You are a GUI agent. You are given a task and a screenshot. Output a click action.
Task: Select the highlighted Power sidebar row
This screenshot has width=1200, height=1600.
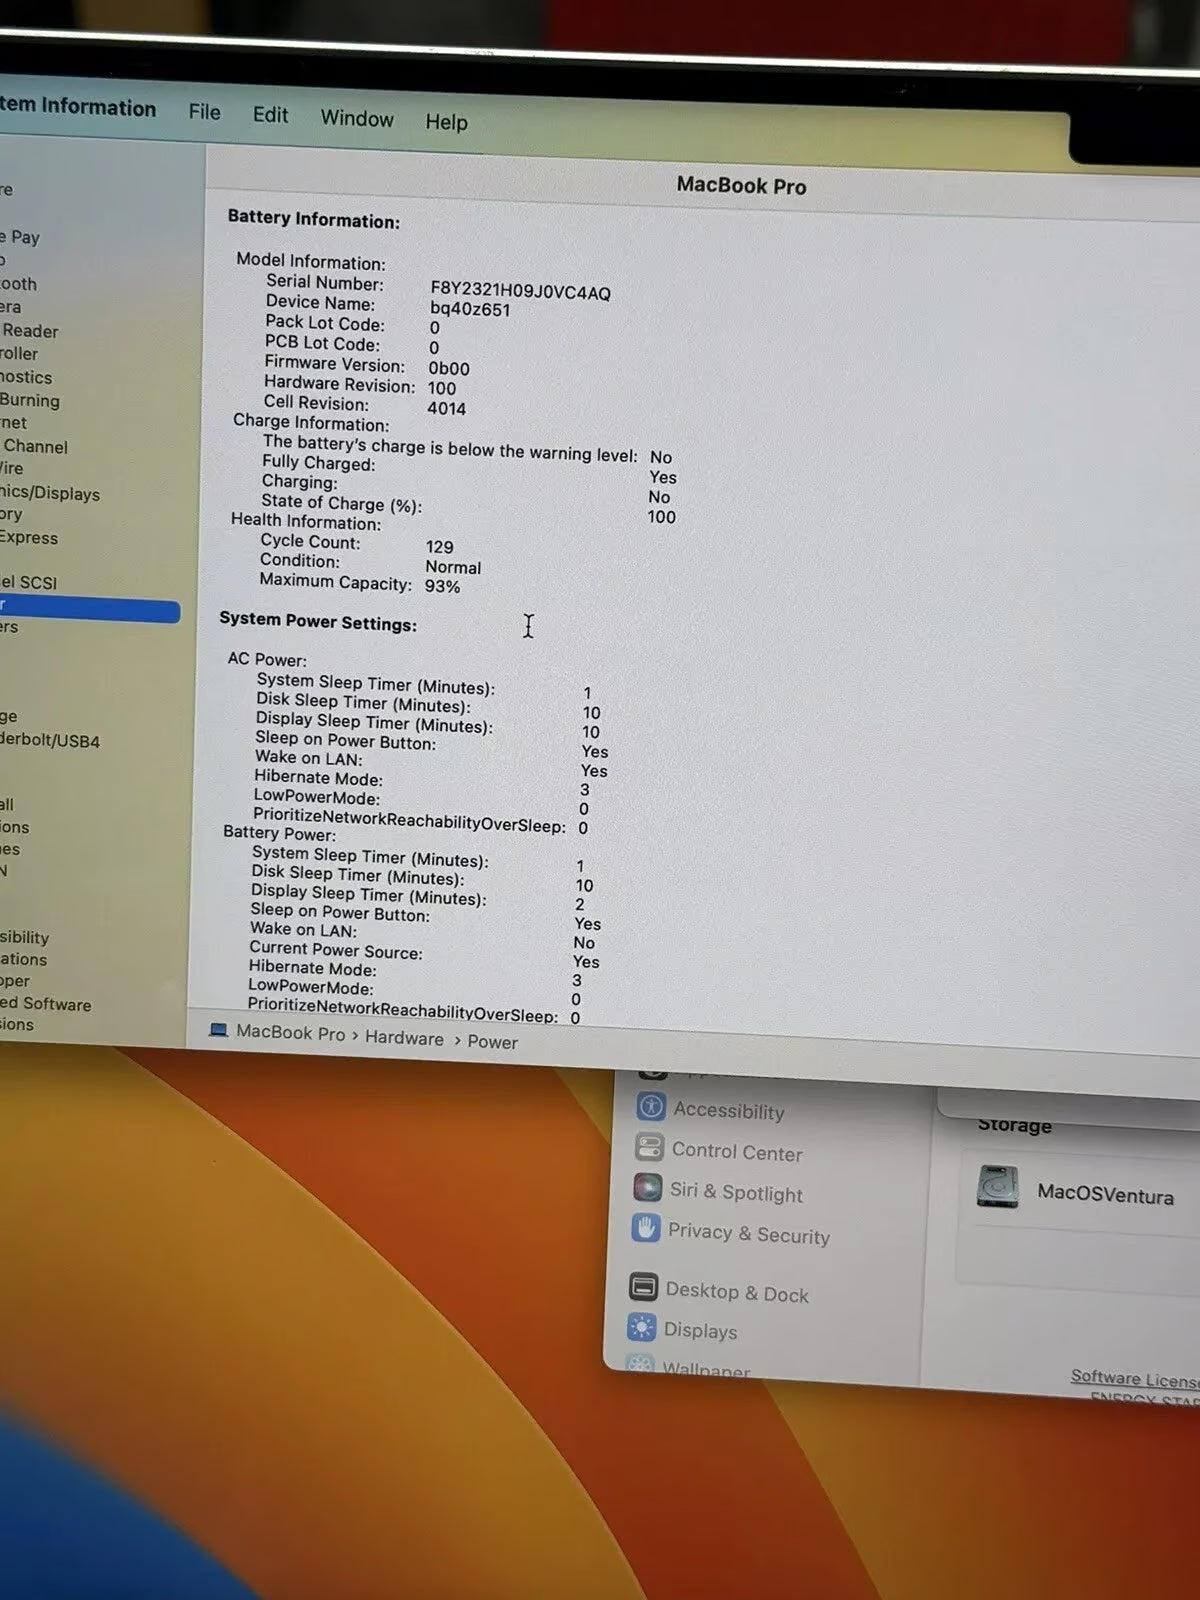[90, 609]
